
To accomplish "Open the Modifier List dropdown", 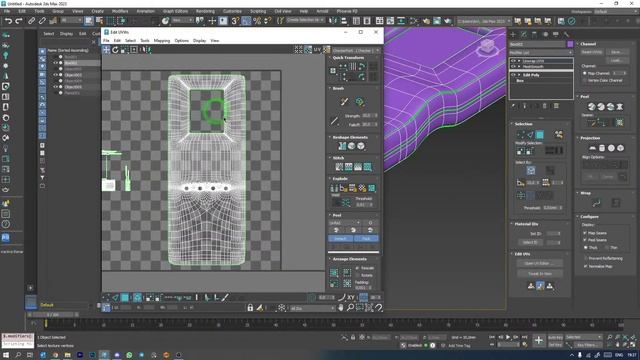I will click(541, 53).
